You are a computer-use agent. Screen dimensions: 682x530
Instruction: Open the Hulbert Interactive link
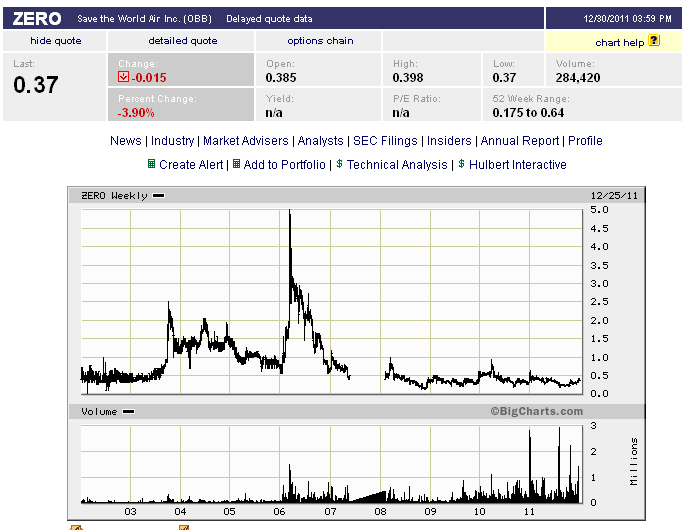pos(518,165)
